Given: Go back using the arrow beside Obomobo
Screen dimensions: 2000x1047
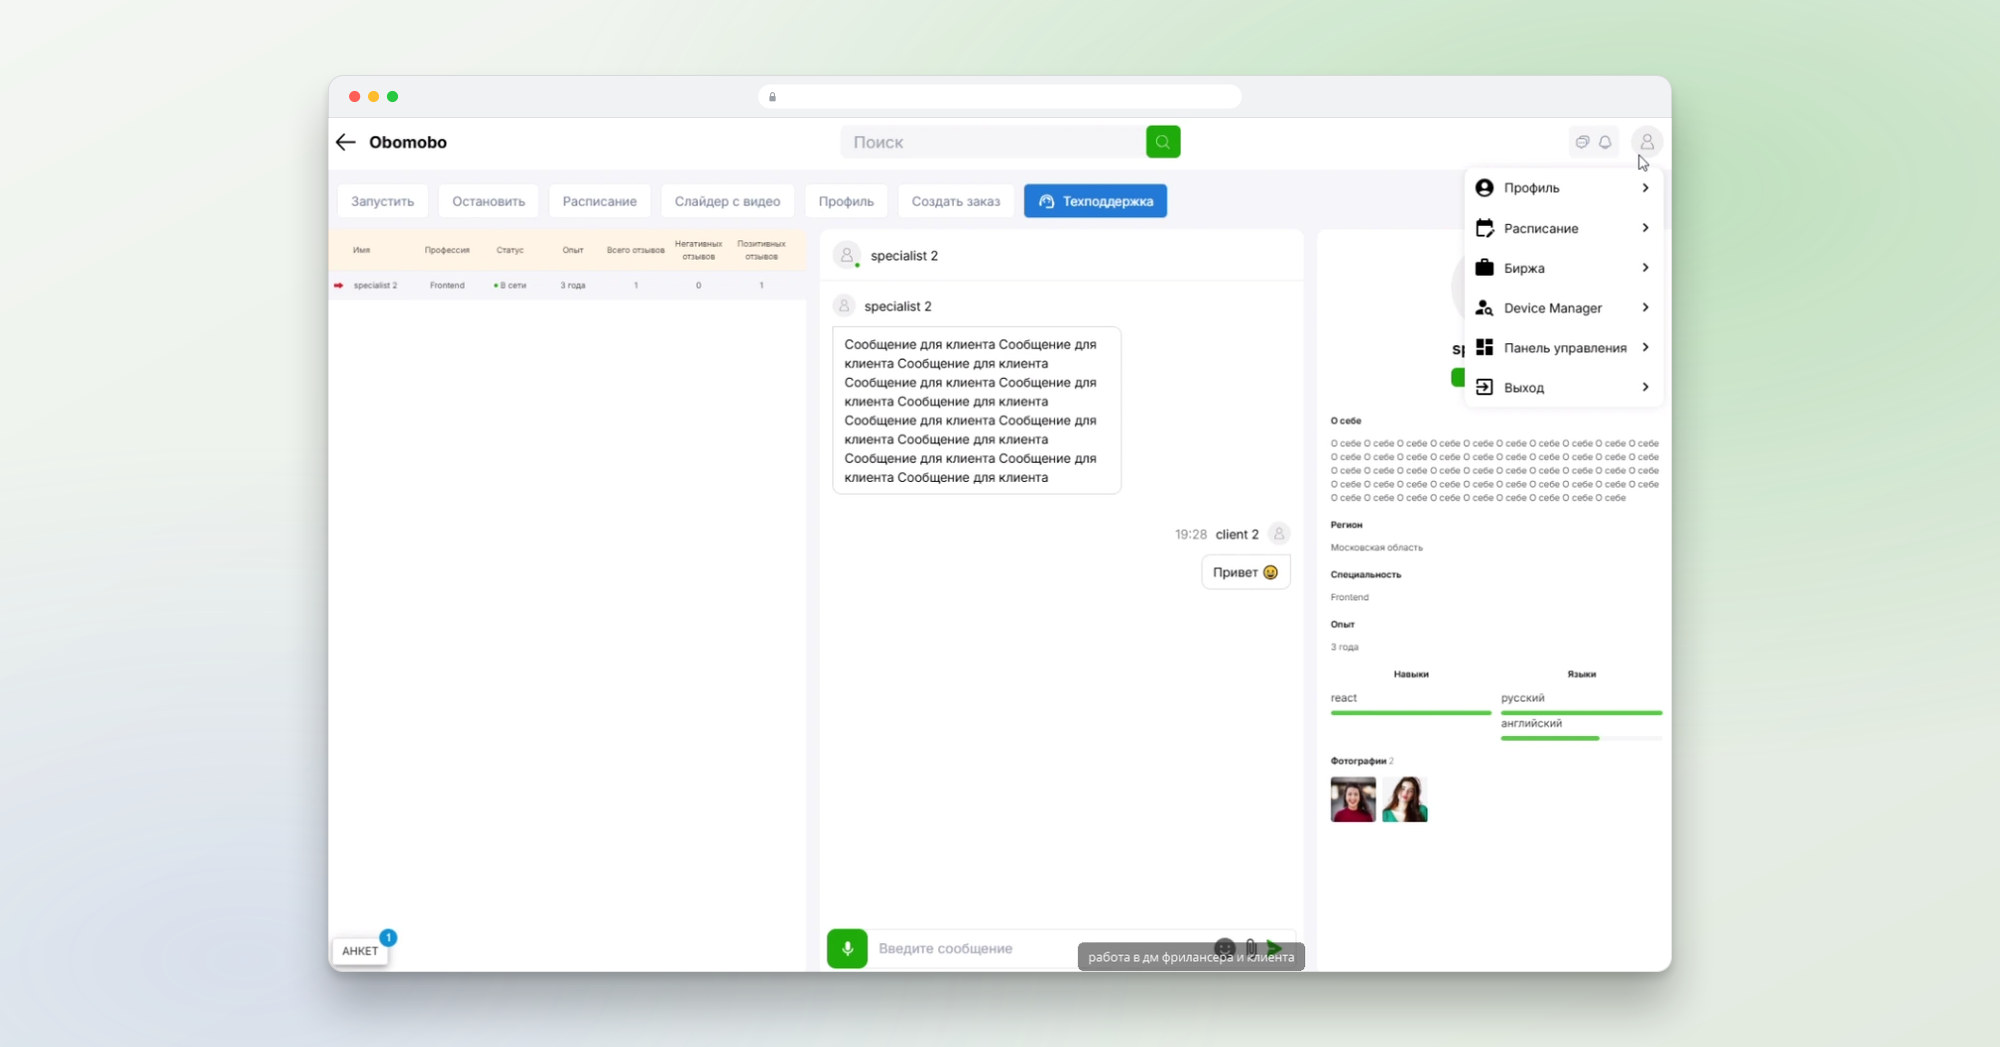Looking at the screenshot, I should pos(346,142).
